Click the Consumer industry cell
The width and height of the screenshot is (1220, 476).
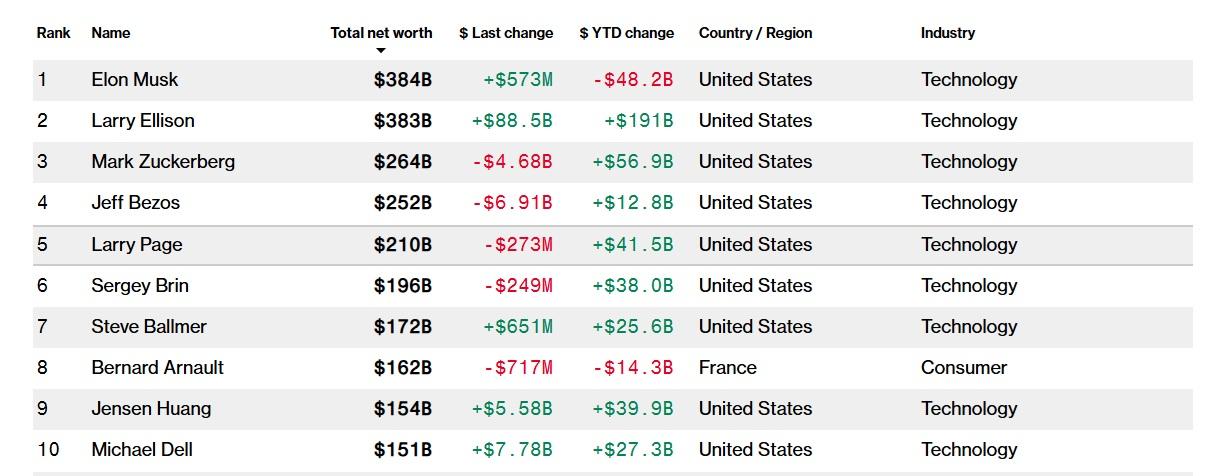(x=963, y=368)
